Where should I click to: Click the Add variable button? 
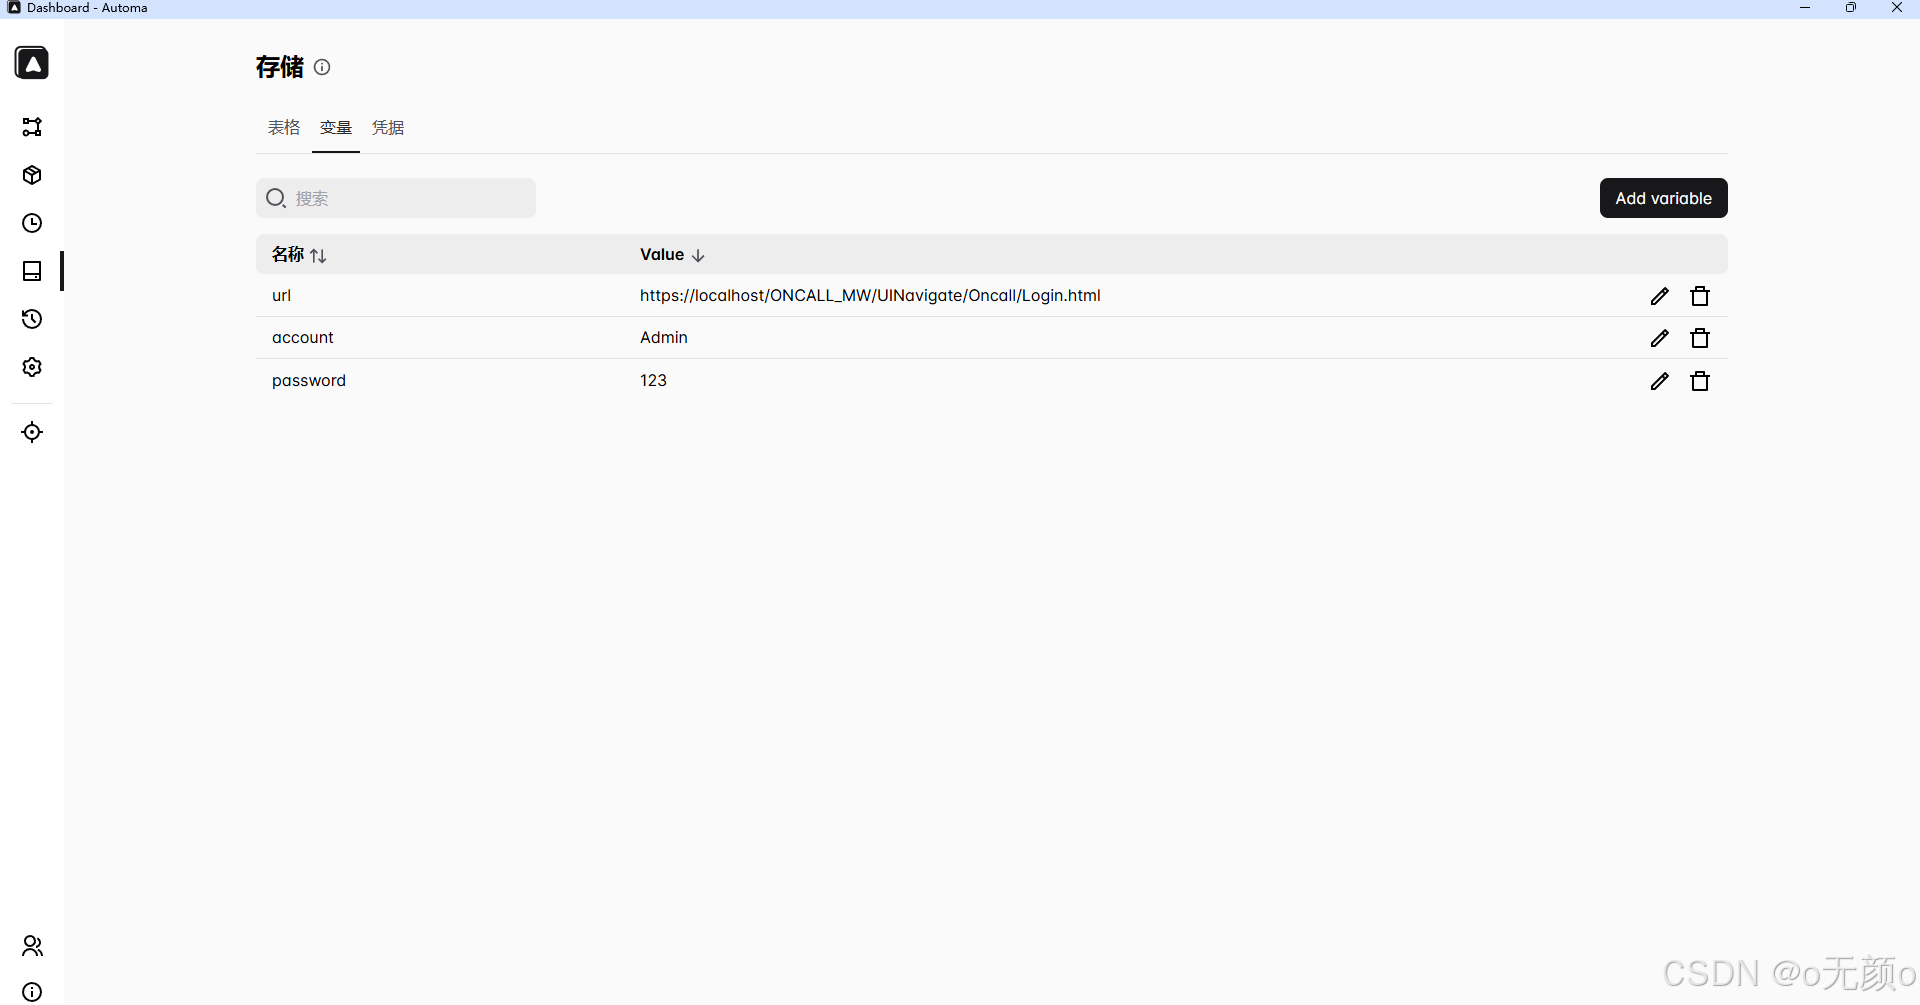click(1664, 198)
